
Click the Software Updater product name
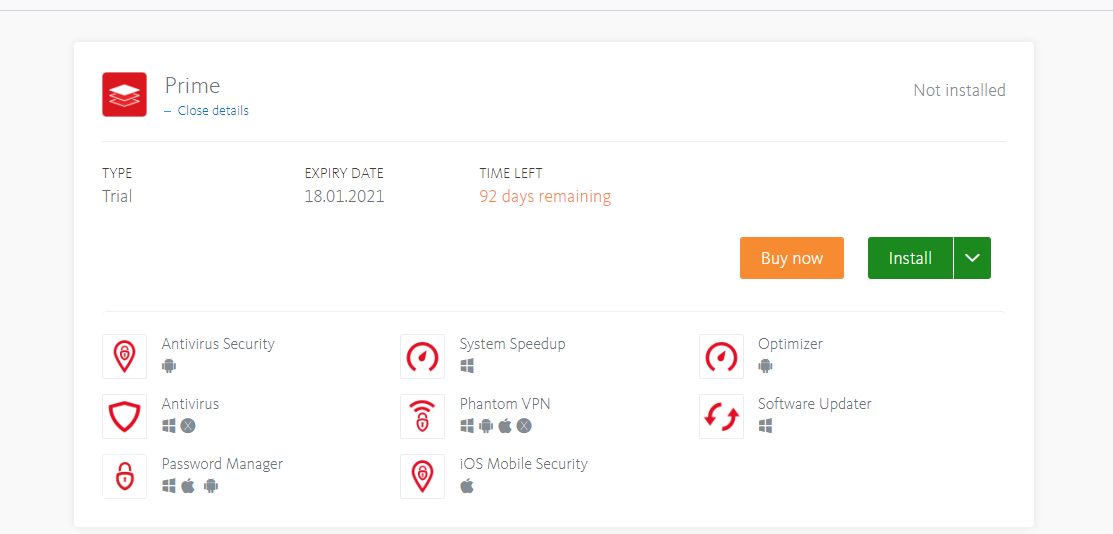[814, 404]
